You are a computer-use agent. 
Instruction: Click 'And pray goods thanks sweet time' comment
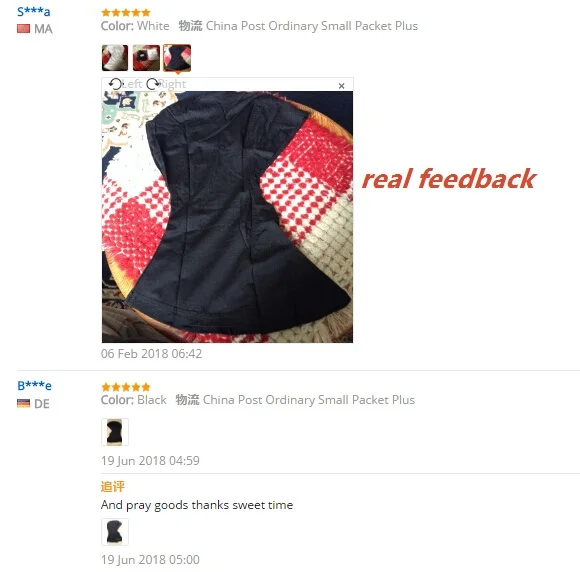[x=197, y=505]
